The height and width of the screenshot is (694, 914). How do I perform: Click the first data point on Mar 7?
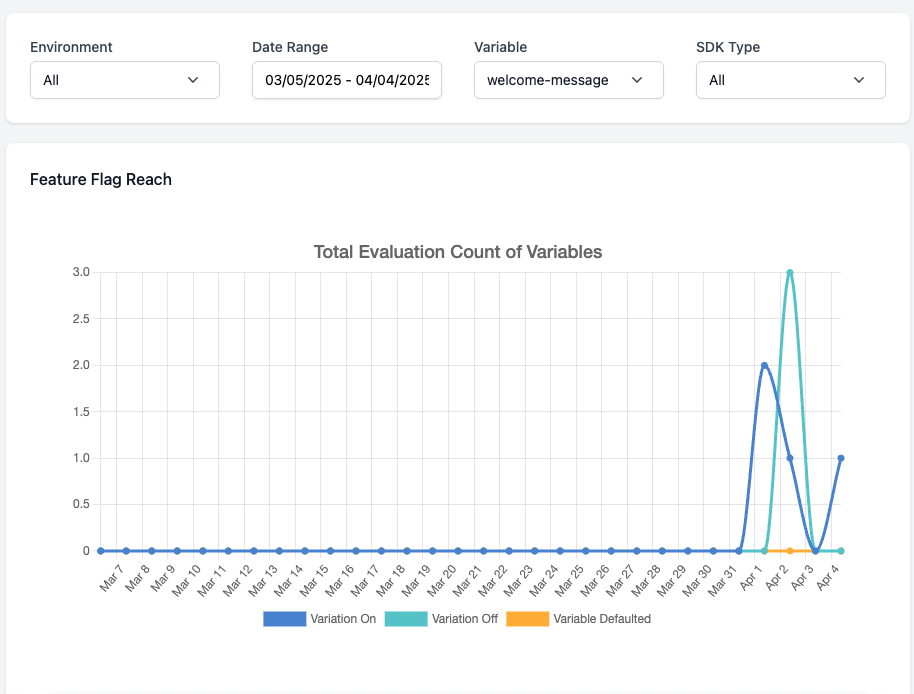(x=101, y=551)
